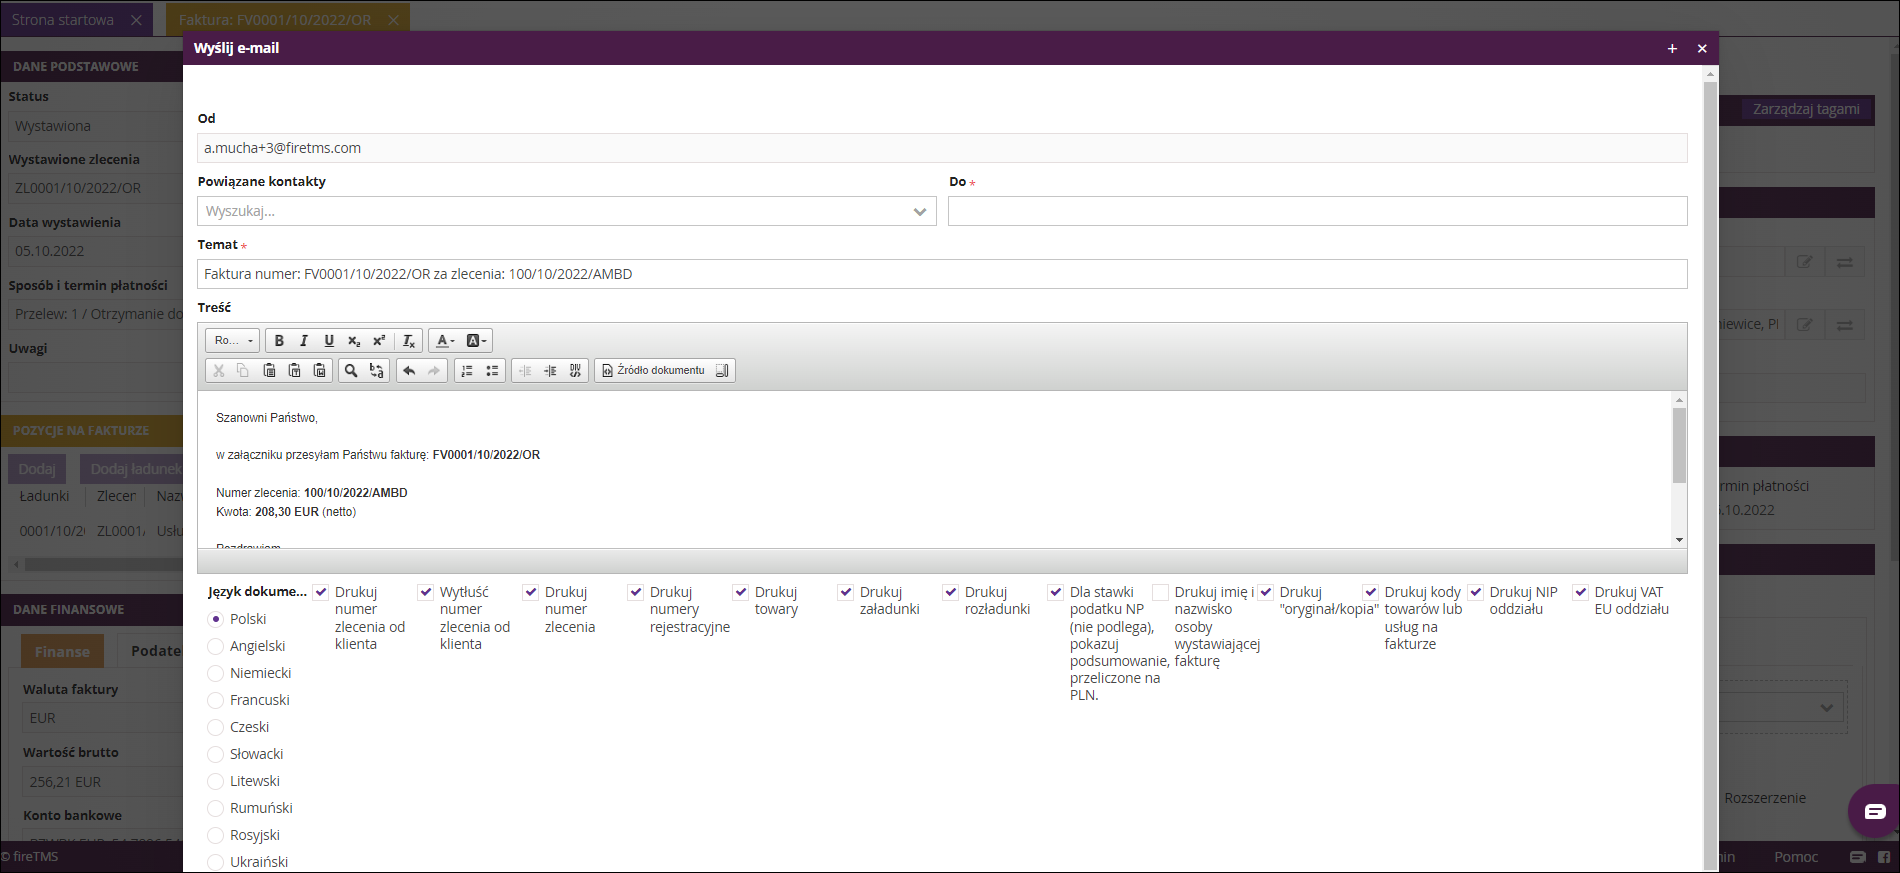This screenshot has height=873, width=1900.
Task: Select Rumuński document language
Action: pyautogui.click(x=215, y=808)
